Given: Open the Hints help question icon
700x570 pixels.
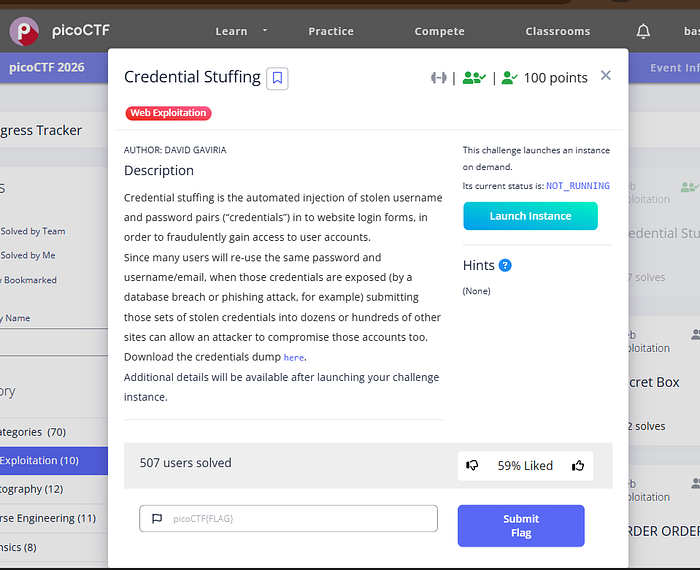Looking at the screenshot, I should pos(505,265).
